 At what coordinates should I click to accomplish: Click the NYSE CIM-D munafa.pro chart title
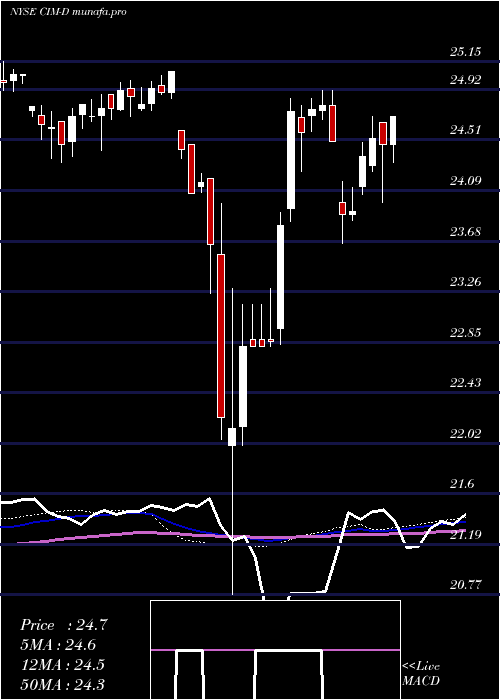68,12
